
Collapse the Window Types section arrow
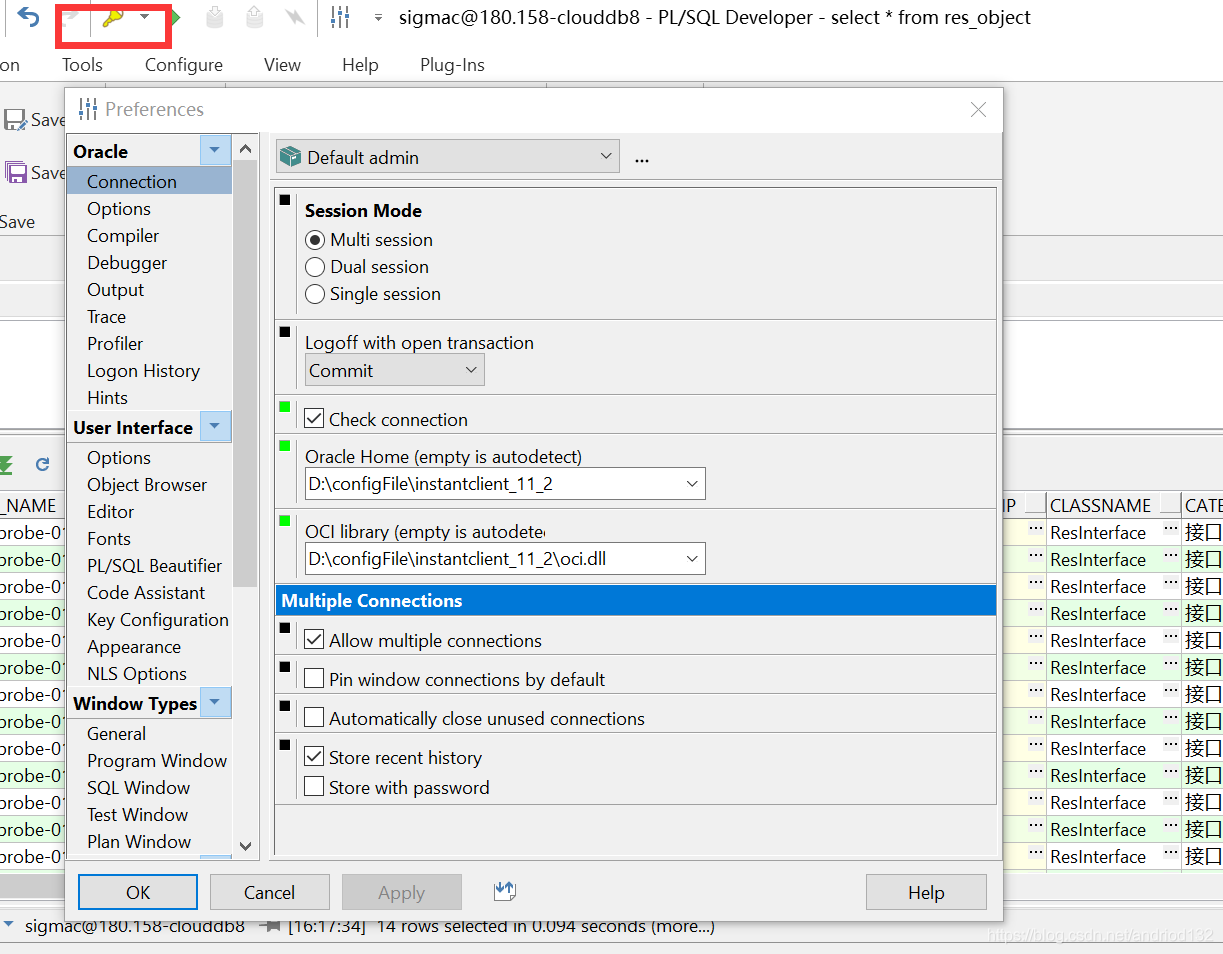215,703
